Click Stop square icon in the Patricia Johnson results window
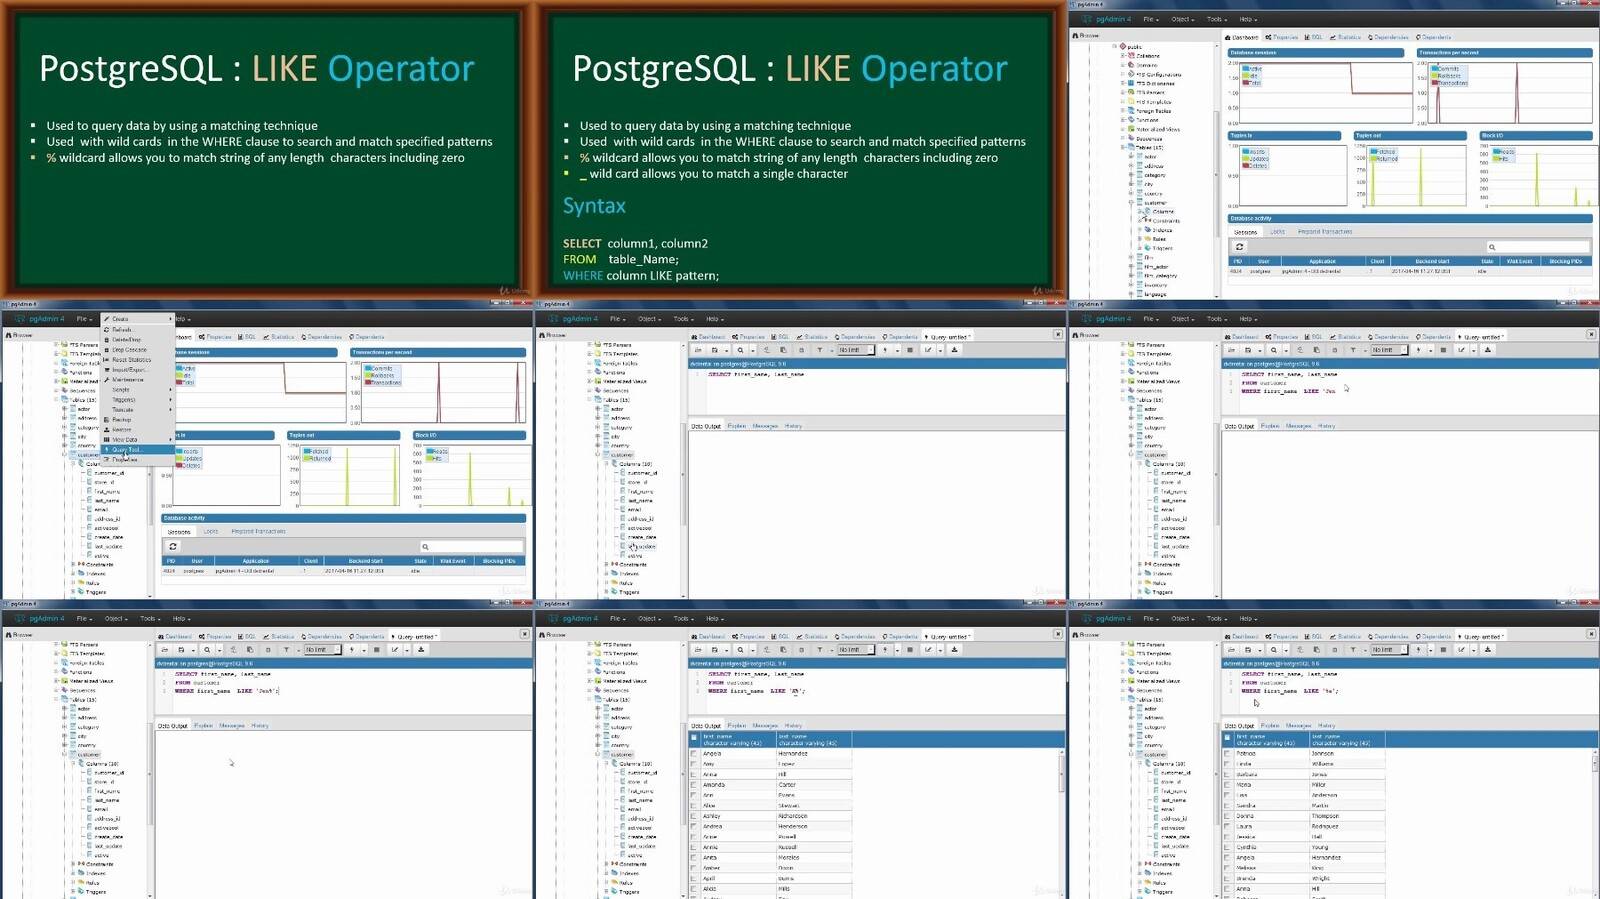Viewport: 1600px width, 899px height. 1443,650
